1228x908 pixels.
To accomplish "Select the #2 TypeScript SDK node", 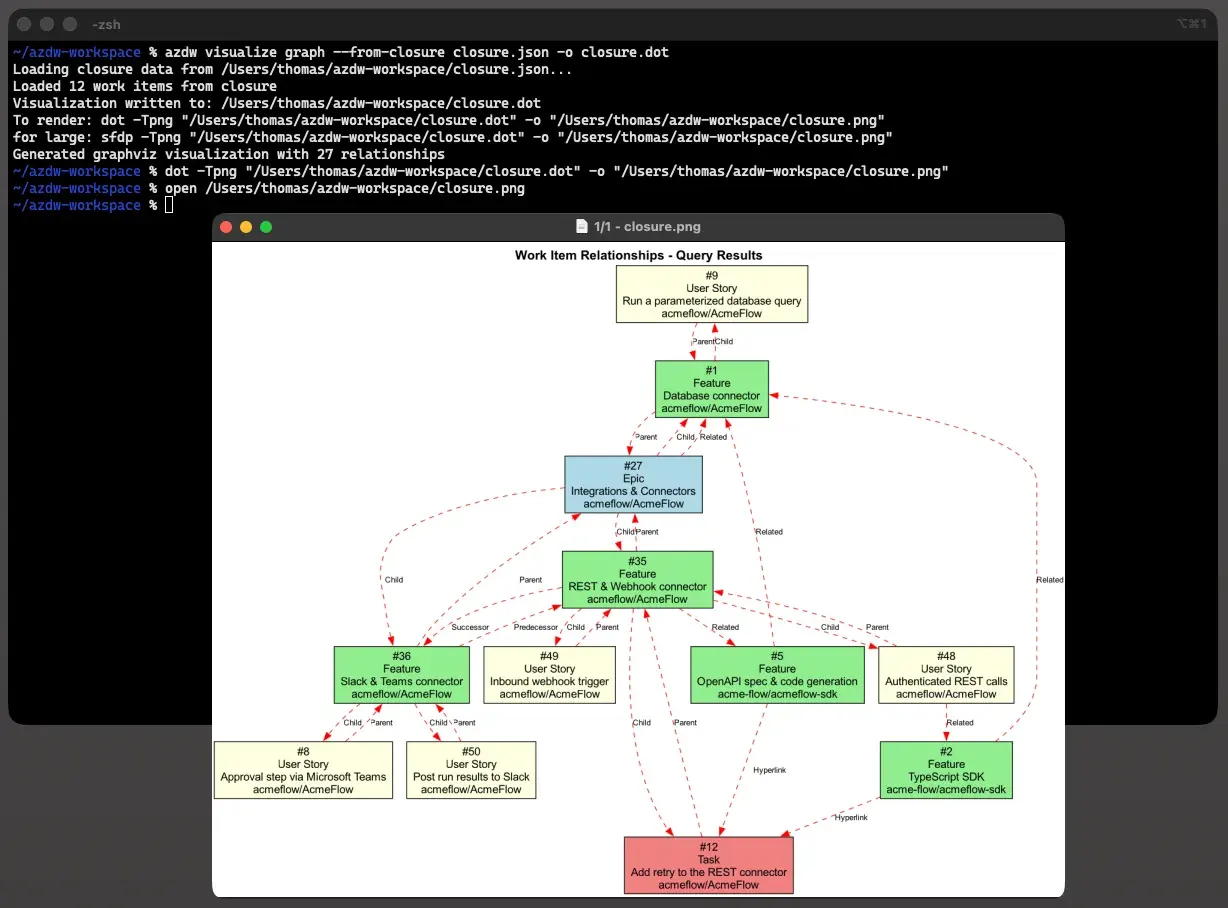I will [x=946, y=770].
